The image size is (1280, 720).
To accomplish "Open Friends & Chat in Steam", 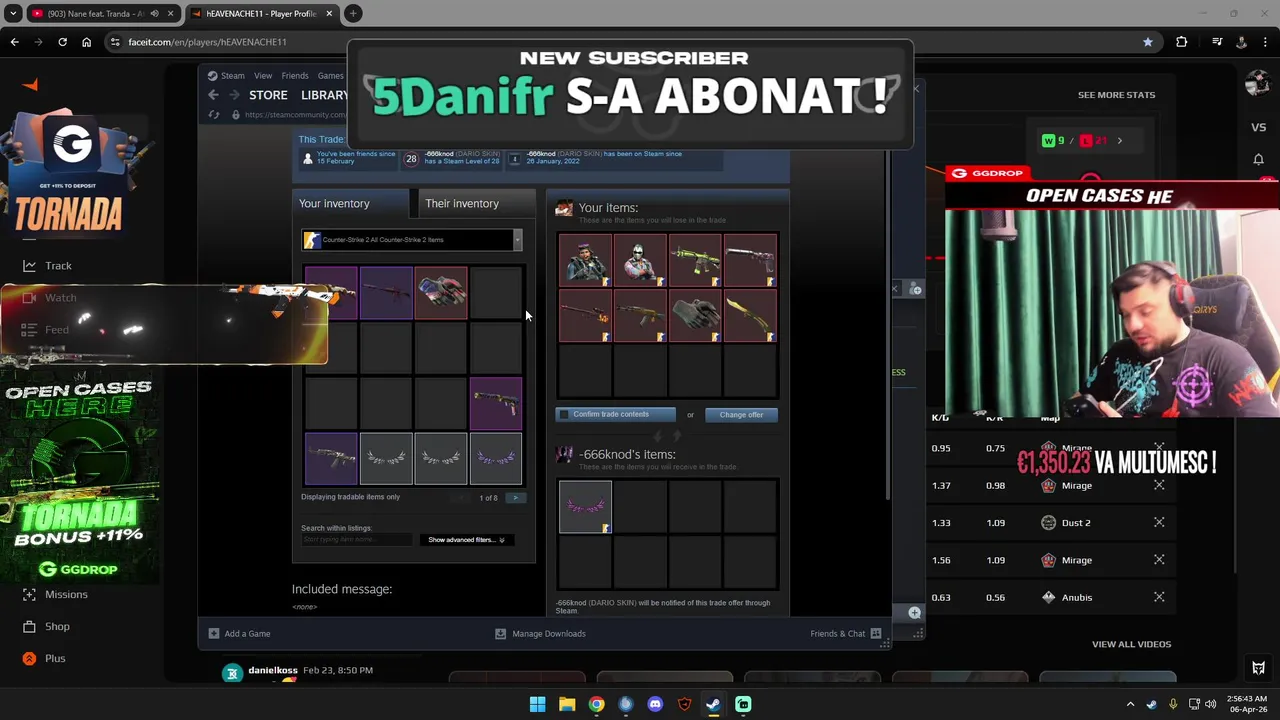I will pos(846,634).
